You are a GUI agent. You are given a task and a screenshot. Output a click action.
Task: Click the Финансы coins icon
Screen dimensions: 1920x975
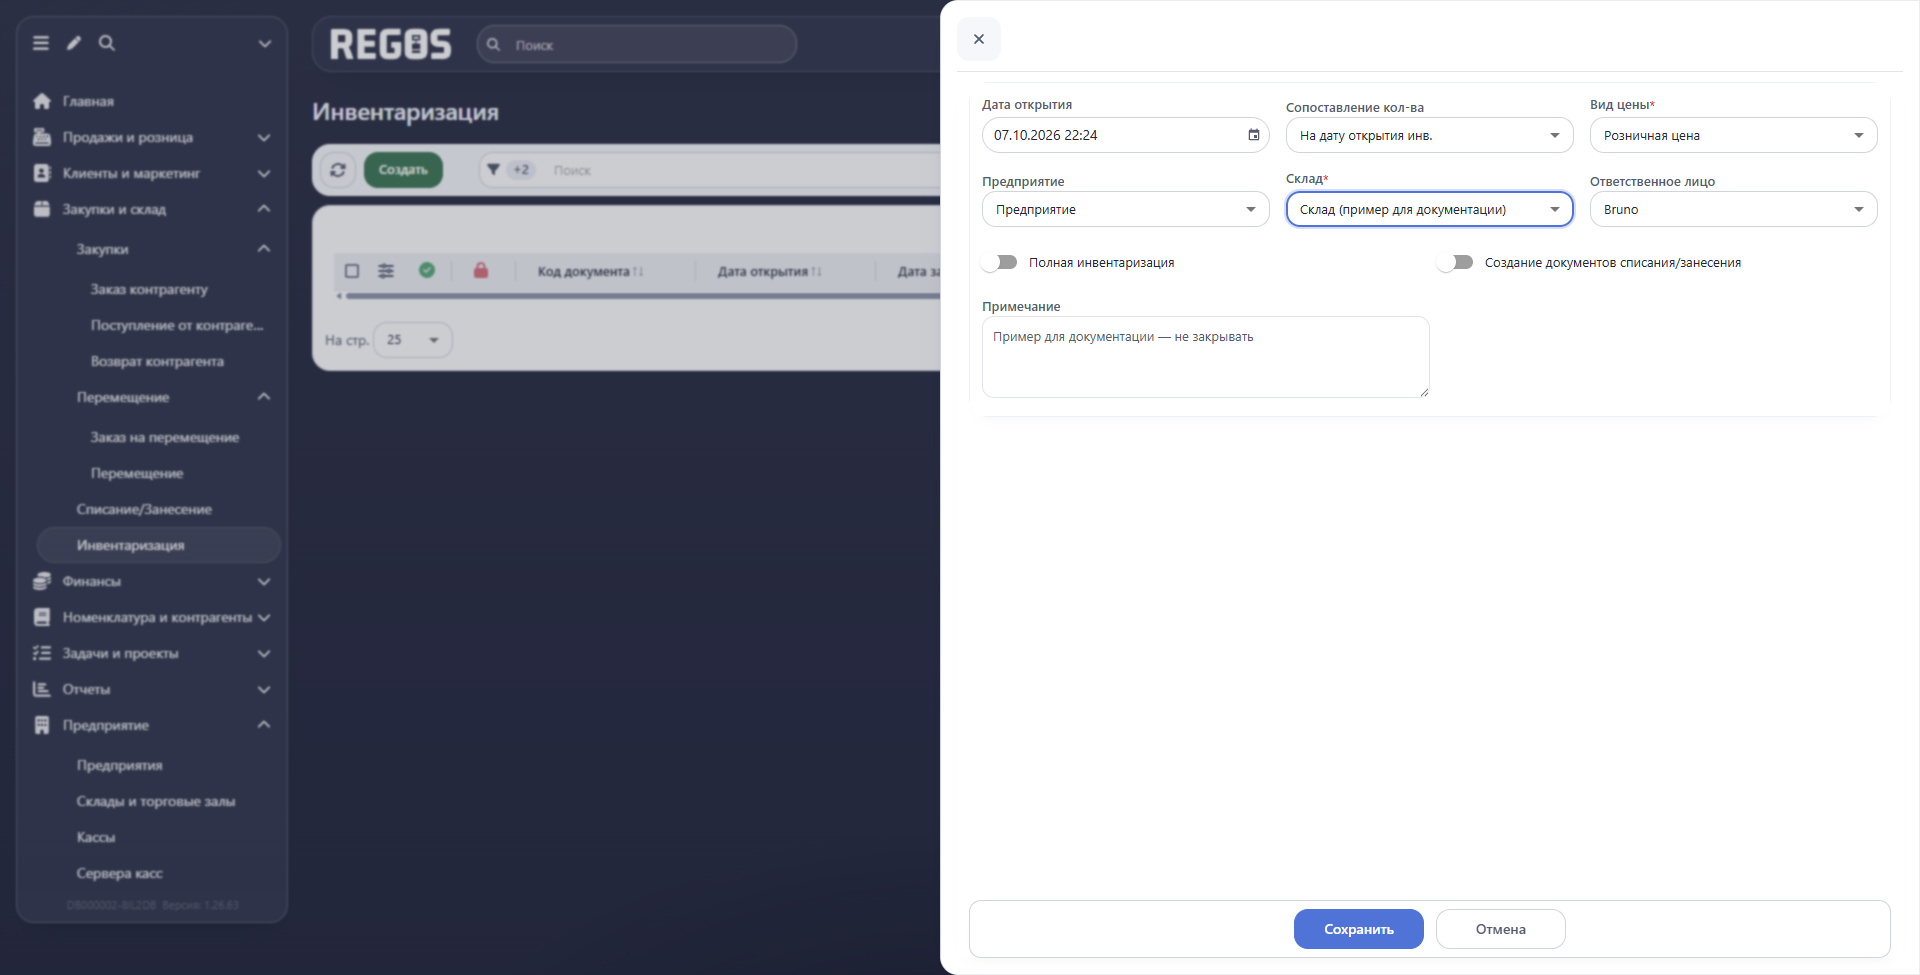[42, 581]
